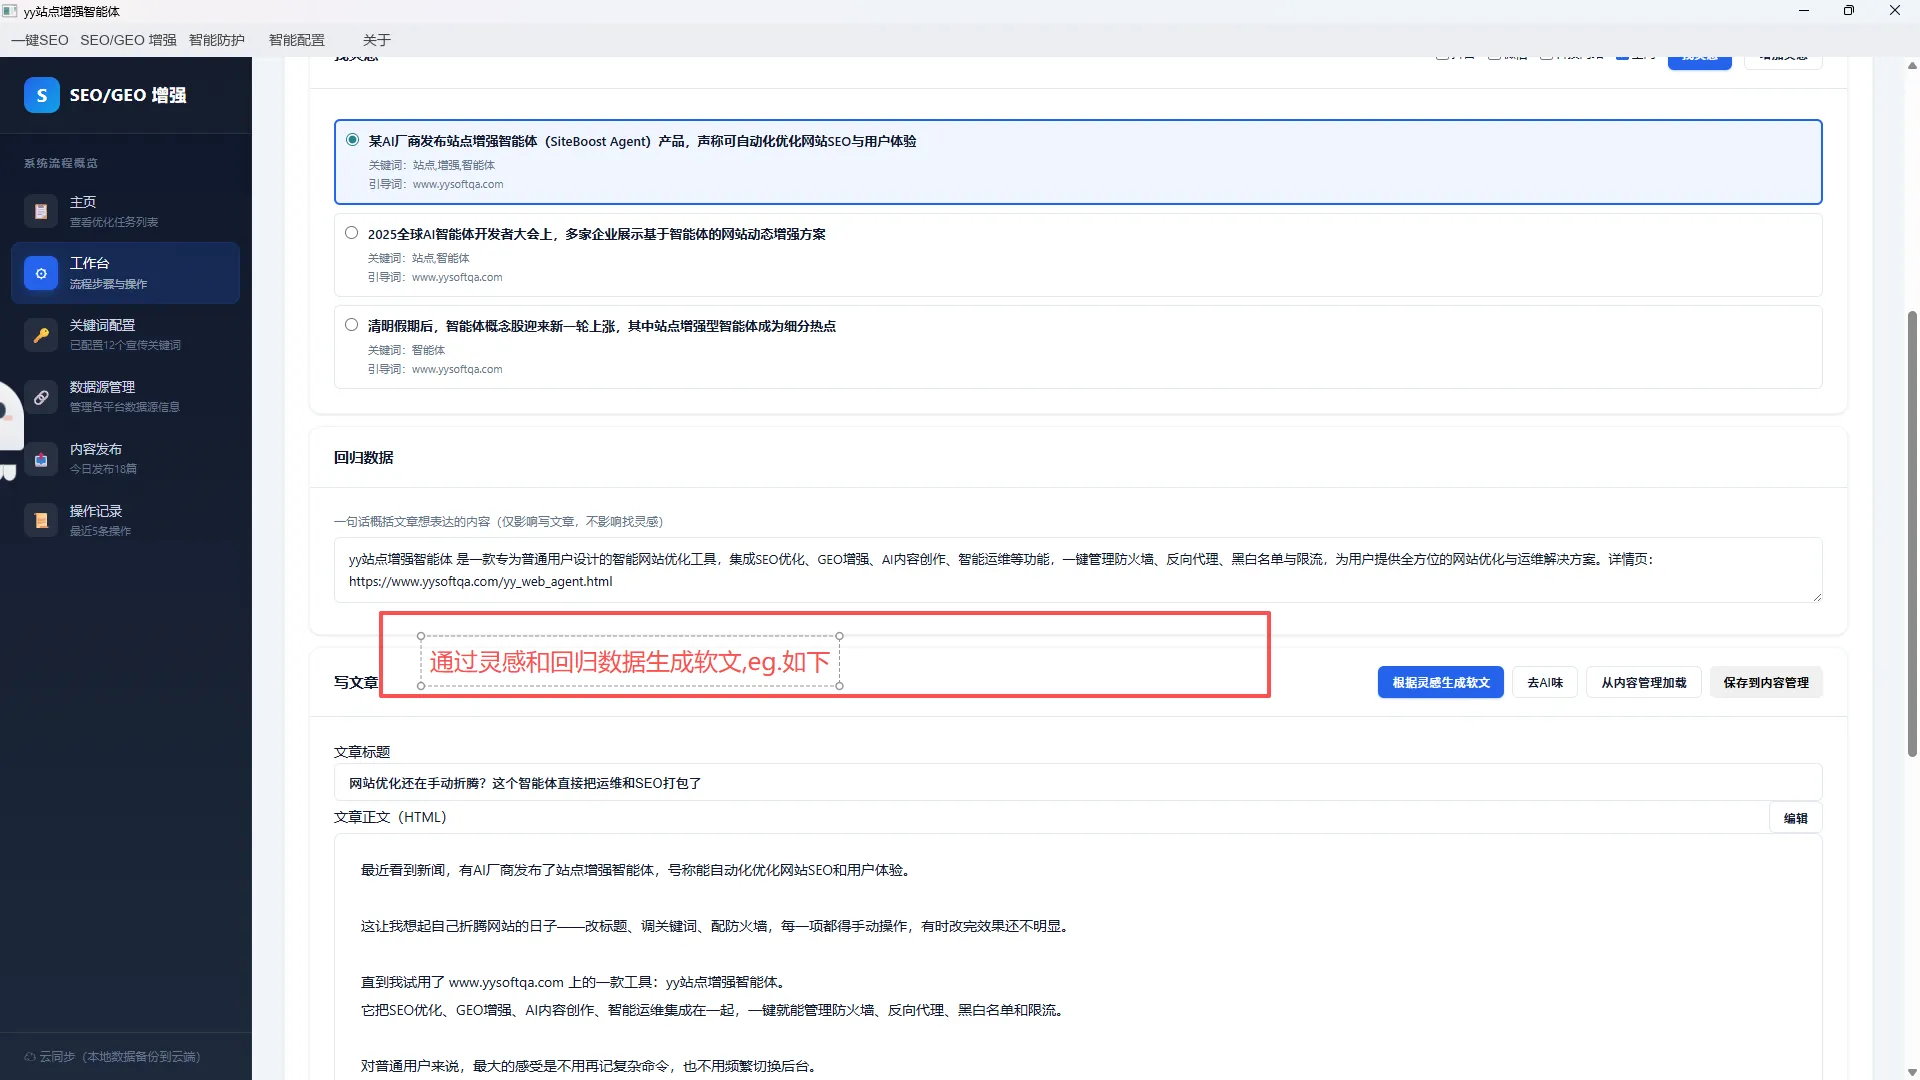Click the scrollbar up arrow
This screenshot has height=1080, width=1920.
1912,66
